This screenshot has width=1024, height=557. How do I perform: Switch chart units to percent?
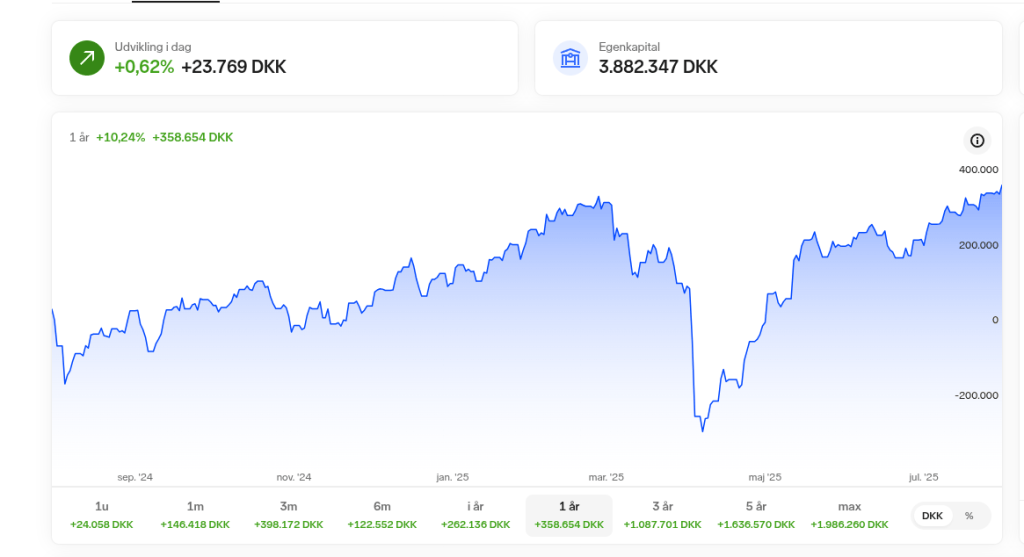[x=969, y=516]
